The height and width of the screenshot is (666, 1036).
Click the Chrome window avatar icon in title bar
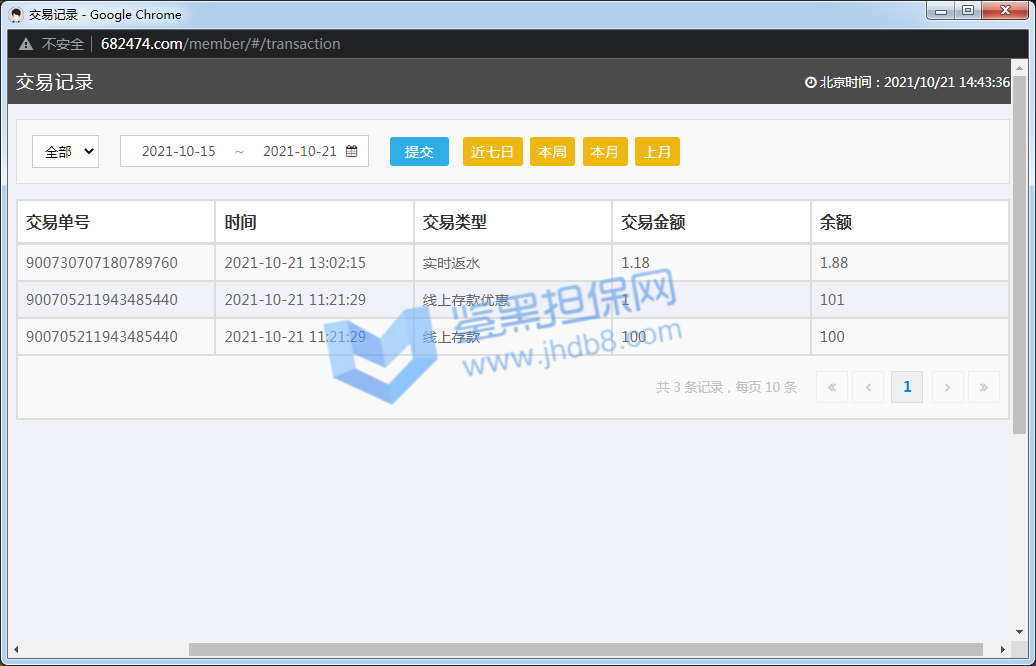click(16, 15)
